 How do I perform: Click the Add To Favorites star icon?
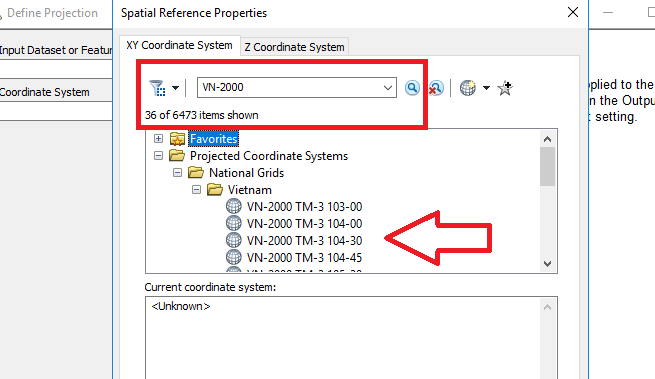coord(505,88)
